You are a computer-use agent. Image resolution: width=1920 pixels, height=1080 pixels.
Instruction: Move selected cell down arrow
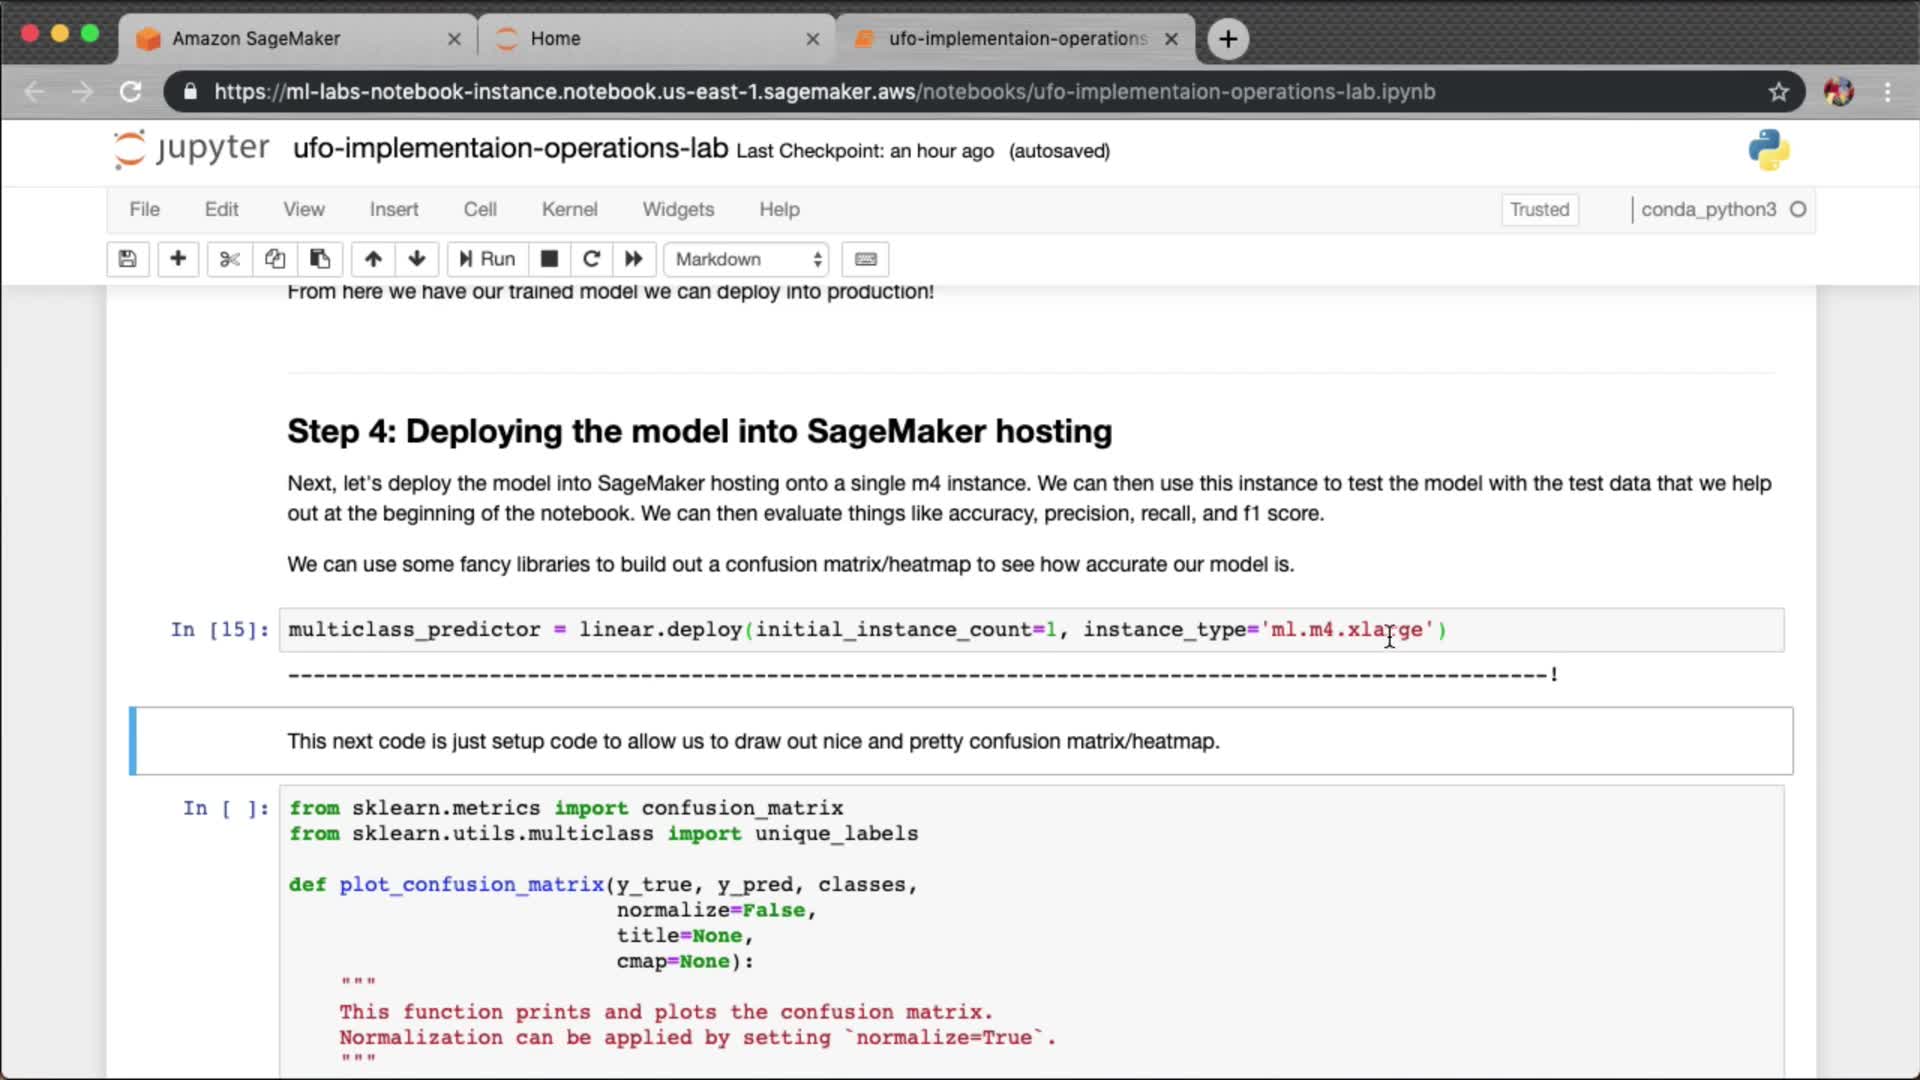click(417, 259)
